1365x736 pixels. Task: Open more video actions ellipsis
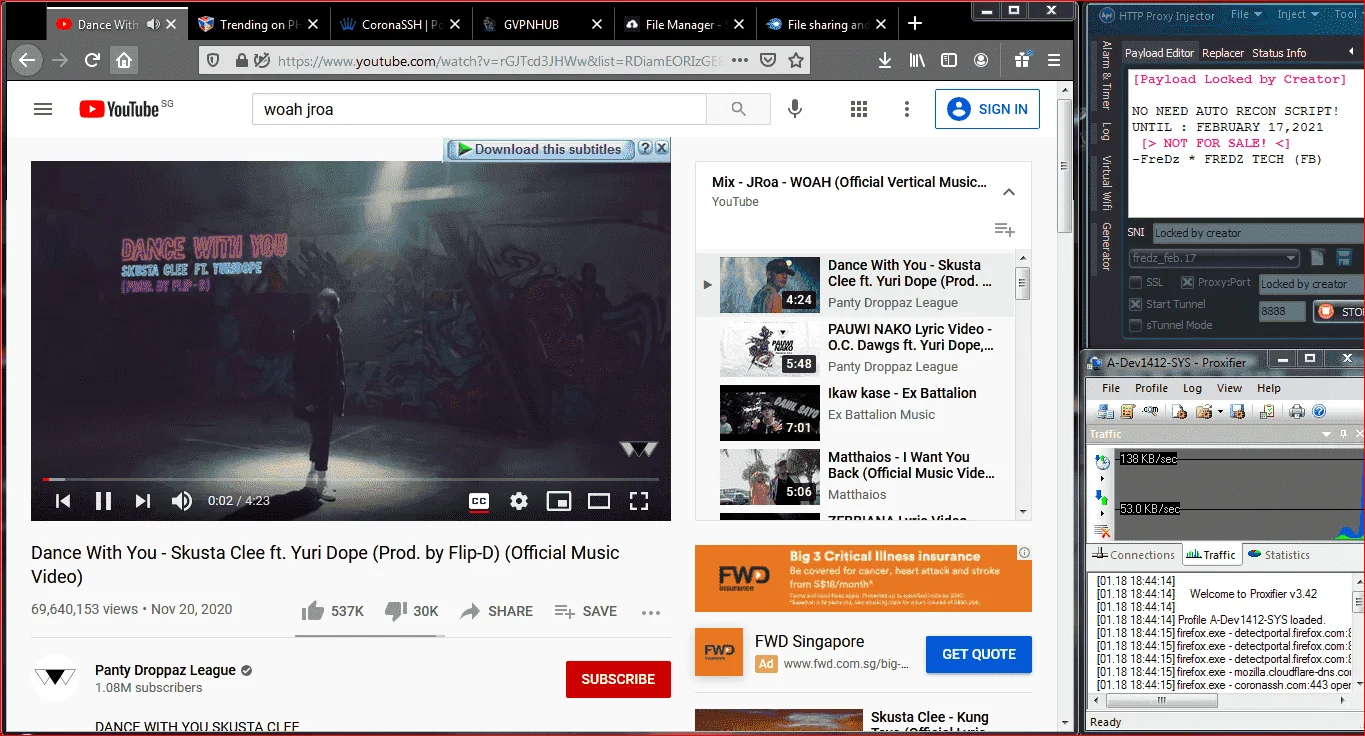651,612
